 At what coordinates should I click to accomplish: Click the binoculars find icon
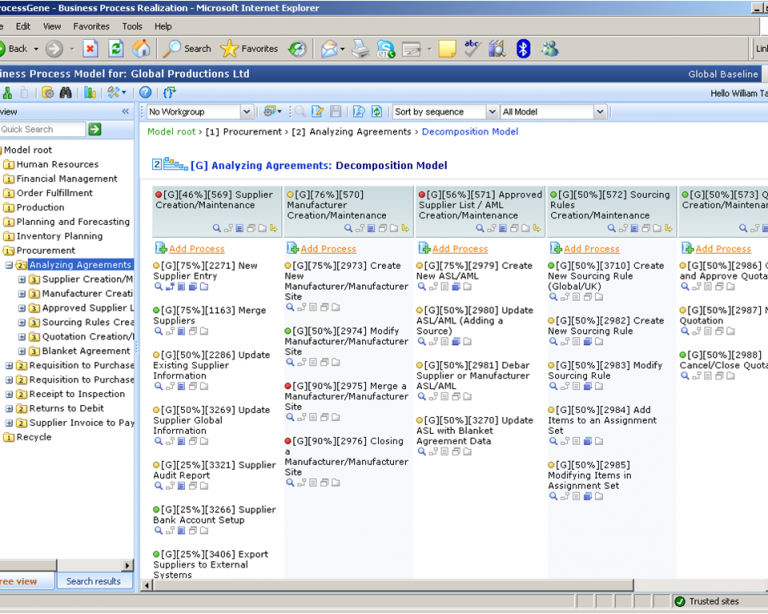point(65,93)
